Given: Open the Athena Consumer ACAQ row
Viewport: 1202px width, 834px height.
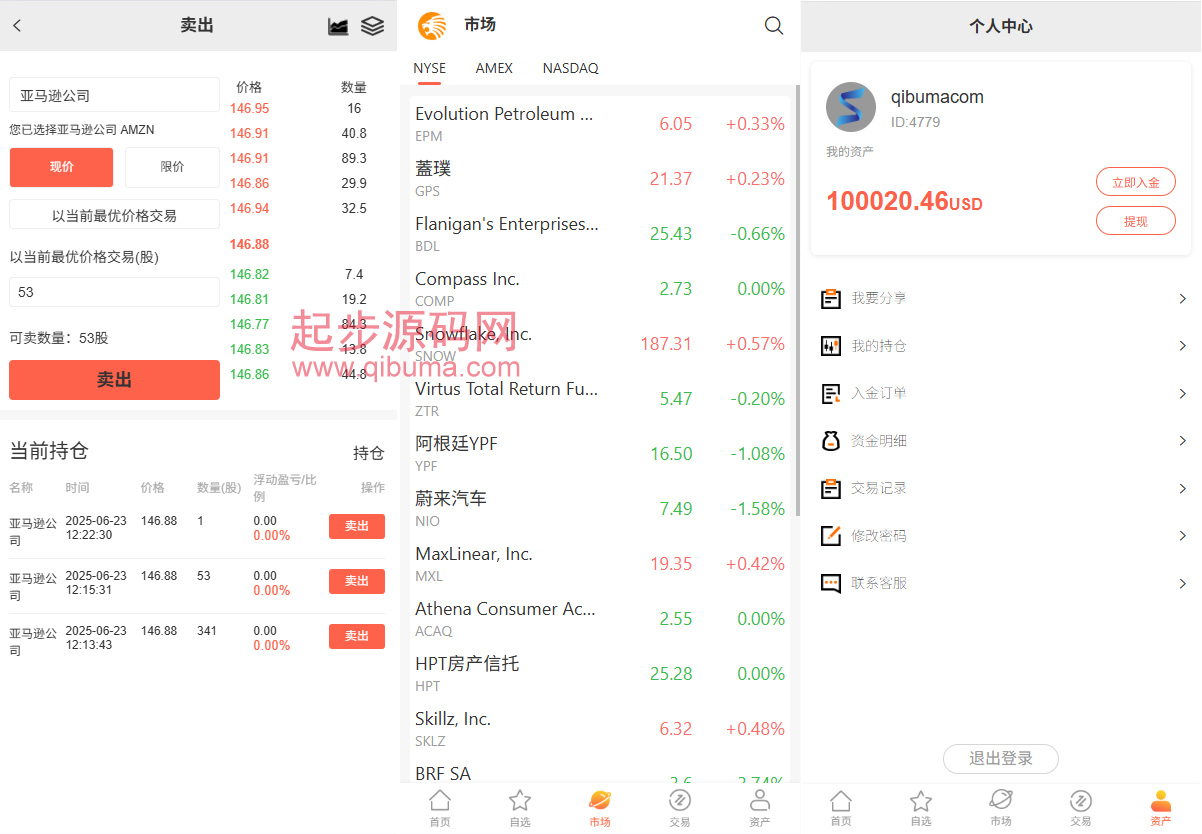Looking at the screenshot, I should tap(599, 619).
